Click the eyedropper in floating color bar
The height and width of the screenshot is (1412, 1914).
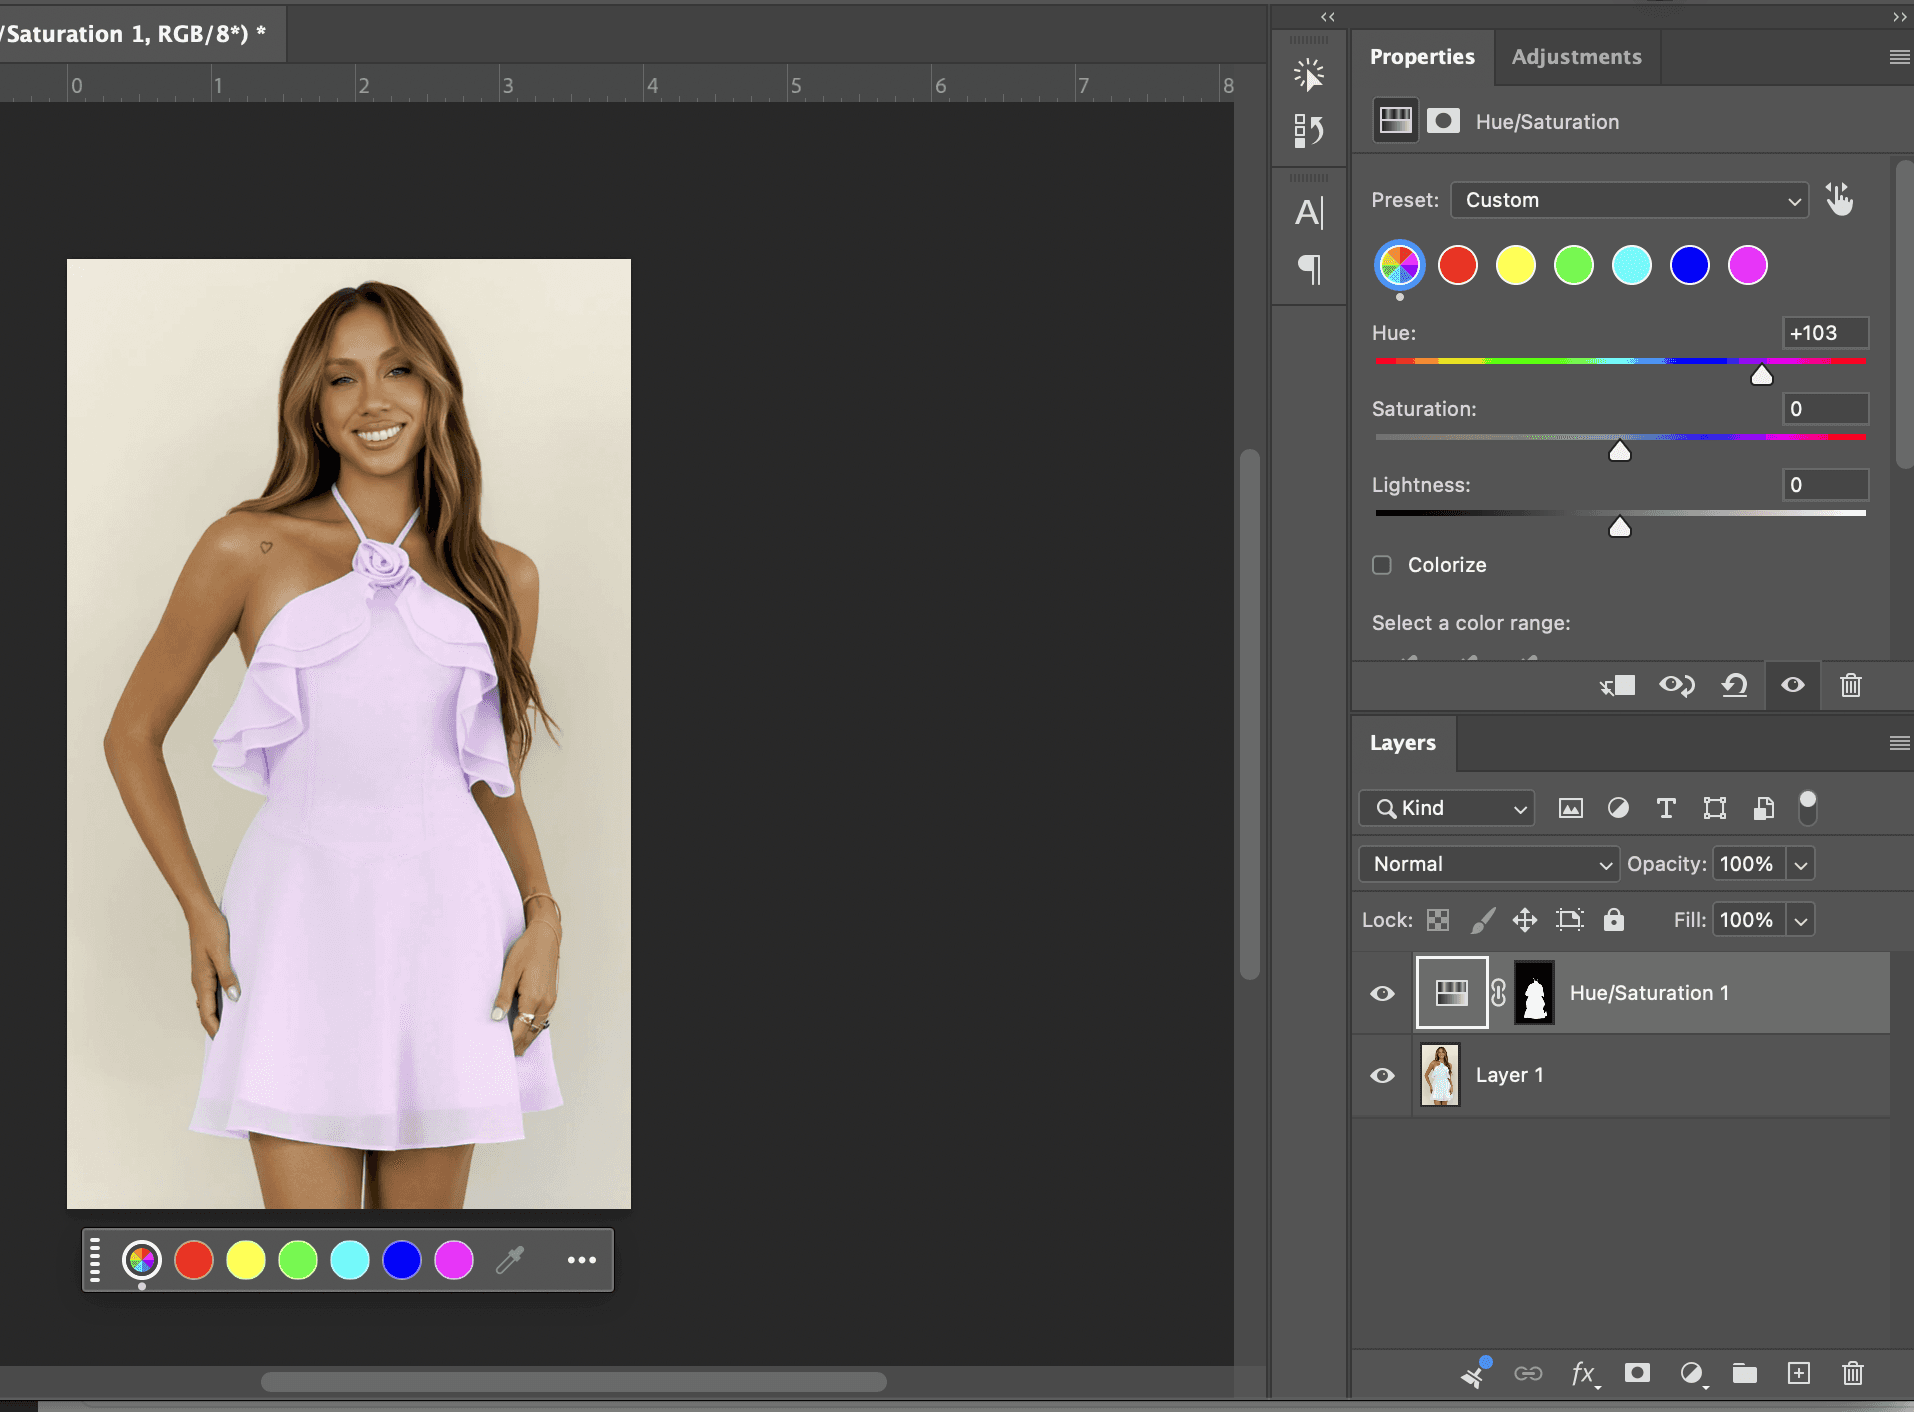[510, 1260]
